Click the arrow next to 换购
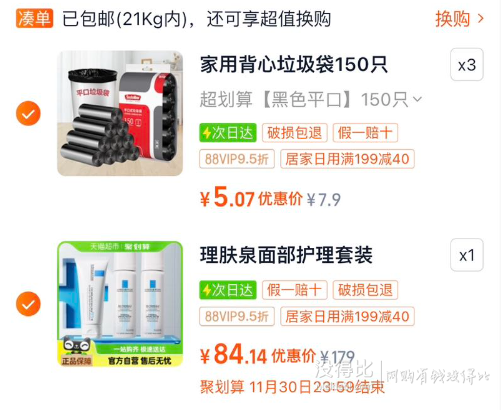The height and width of the screenshot is (410, 501). [480, 19]
